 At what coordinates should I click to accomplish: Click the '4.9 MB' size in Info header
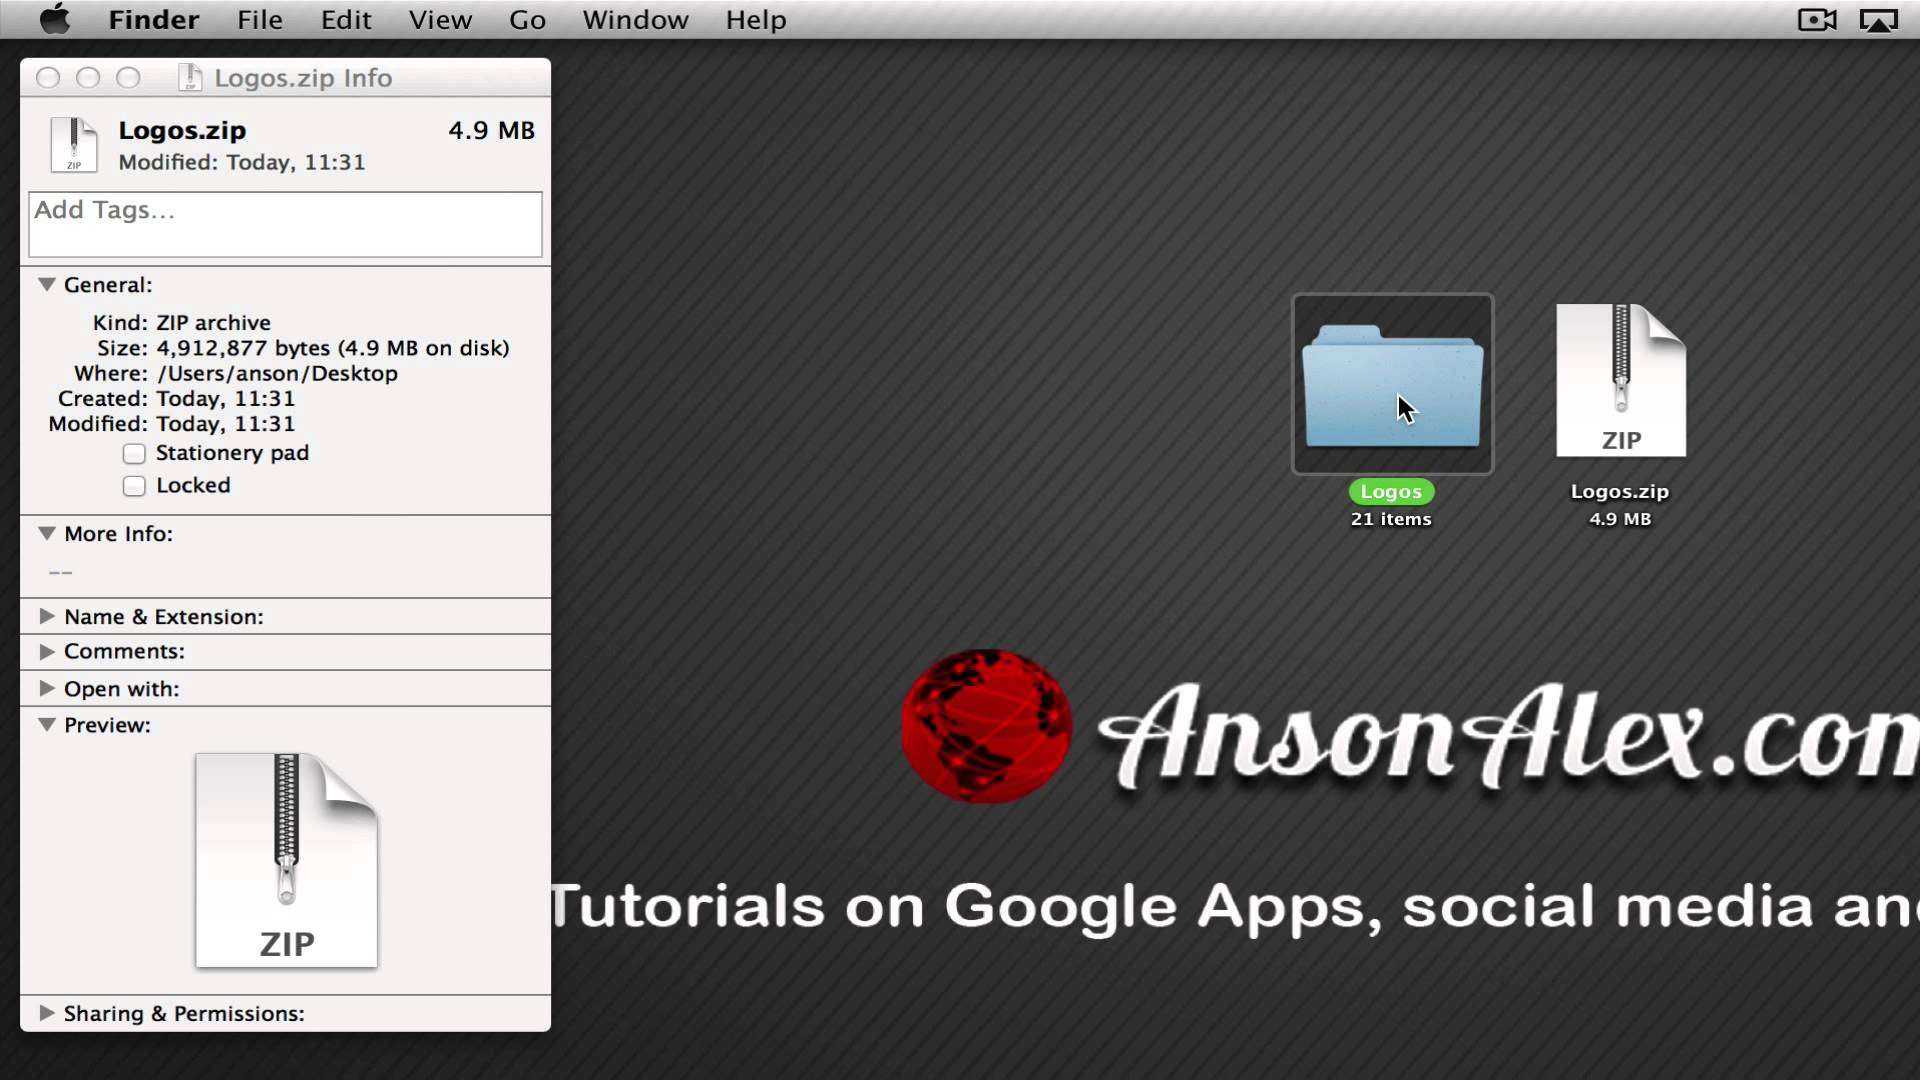(491, 131)
